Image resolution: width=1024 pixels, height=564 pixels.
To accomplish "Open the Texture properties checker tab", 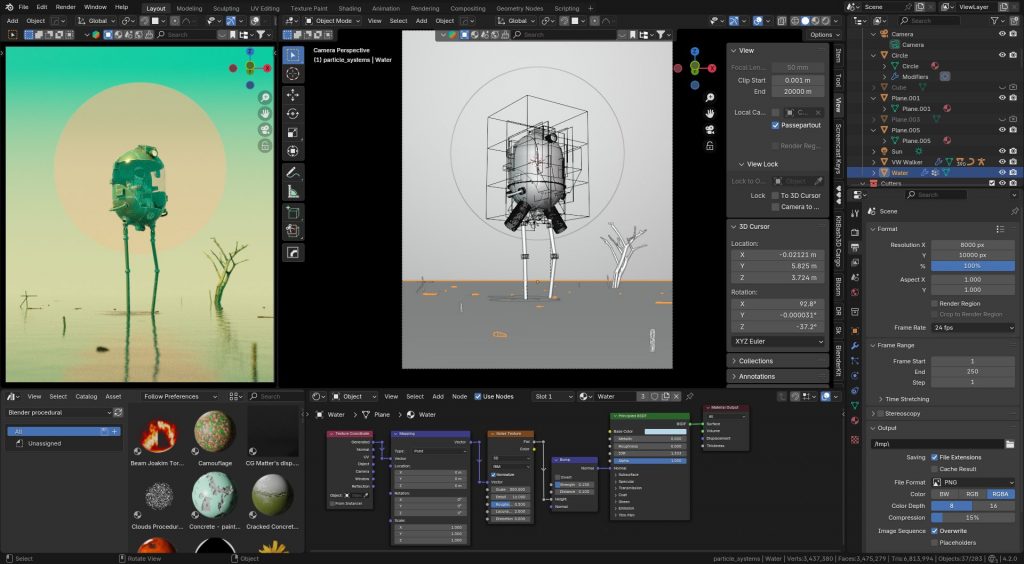I will 856,440.
